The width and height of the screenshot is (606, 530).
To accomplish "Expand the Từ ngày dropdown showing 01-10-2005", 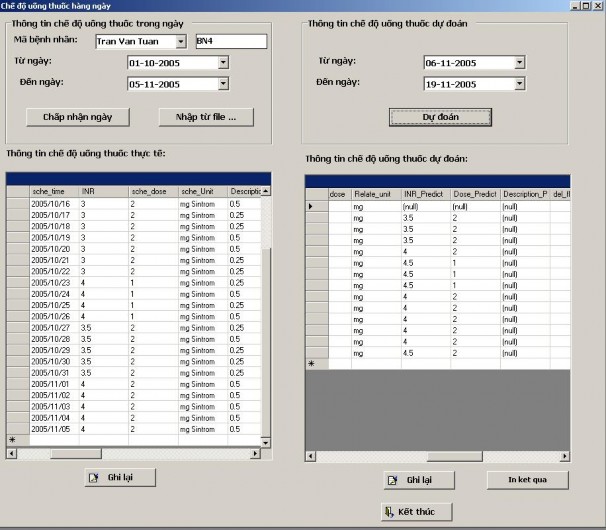I will coord(223,63).
